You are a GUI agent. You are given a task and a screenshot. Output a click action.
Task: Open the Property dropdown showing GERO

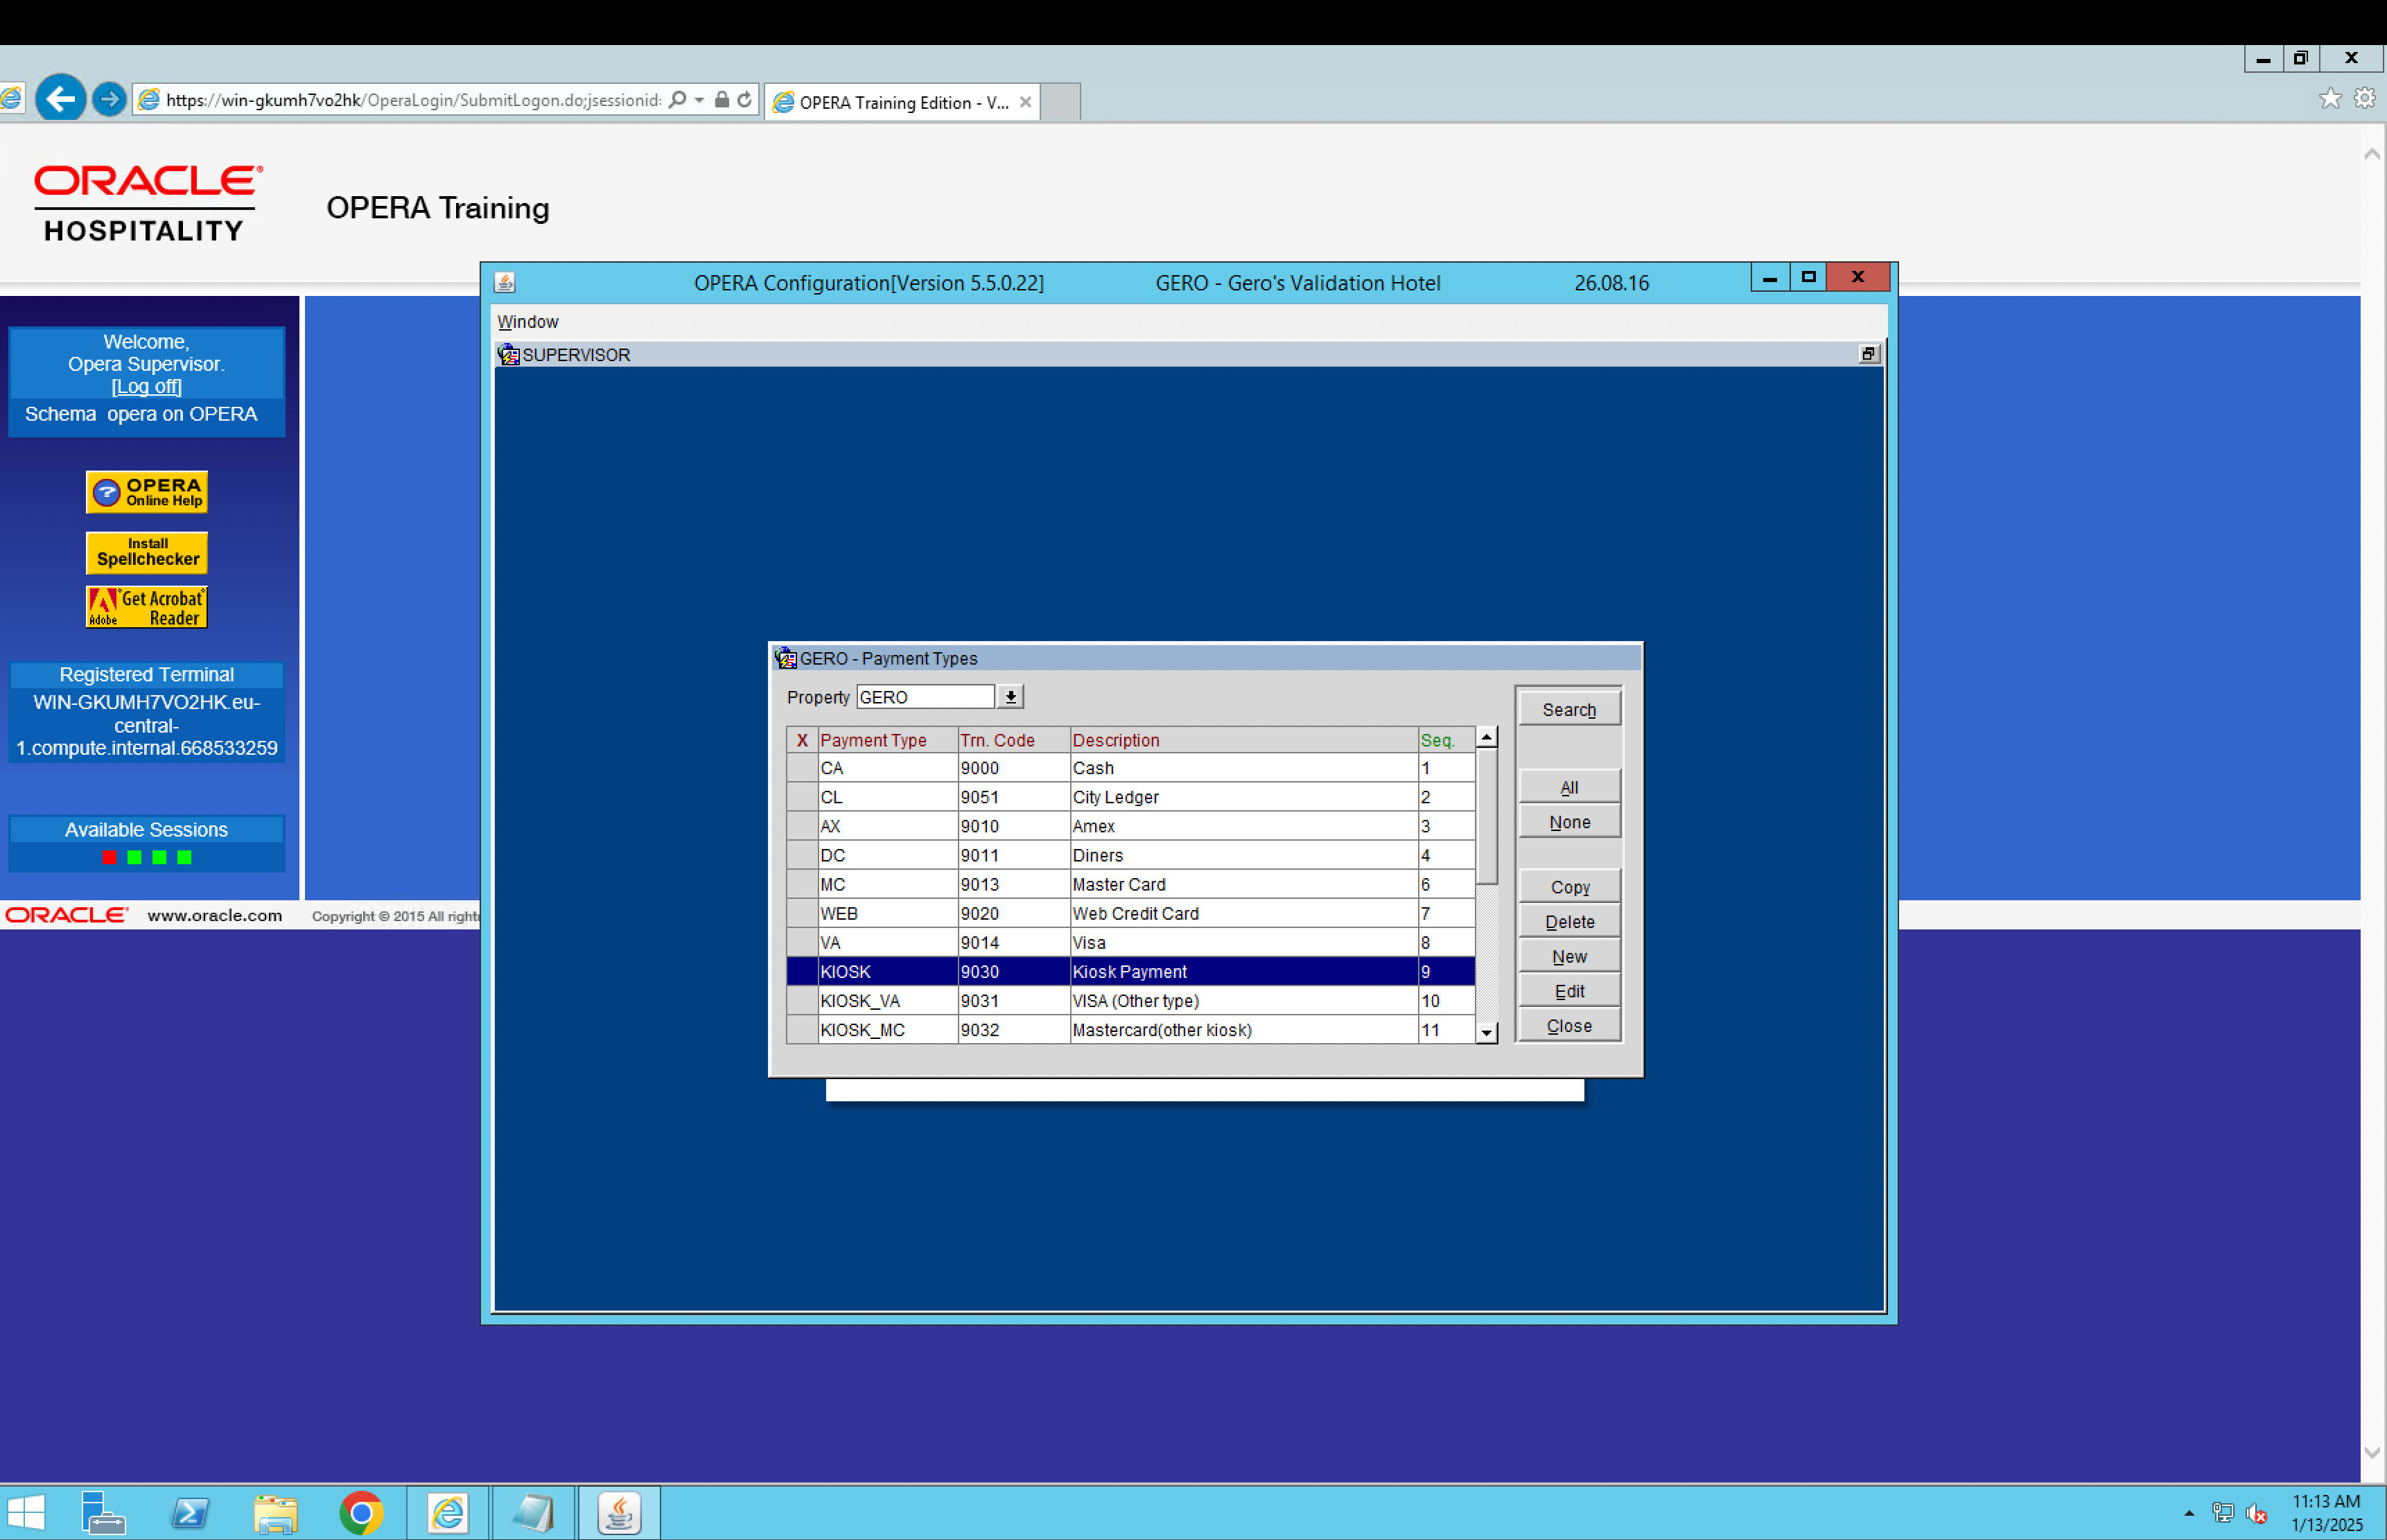point(1010,696)
